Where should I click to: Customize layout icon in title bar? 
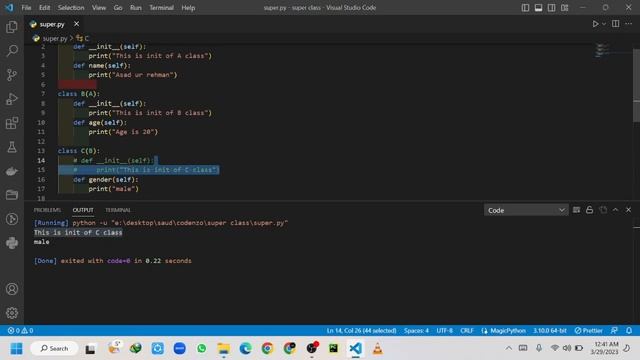pyautogui.click(x=564, y=8)
